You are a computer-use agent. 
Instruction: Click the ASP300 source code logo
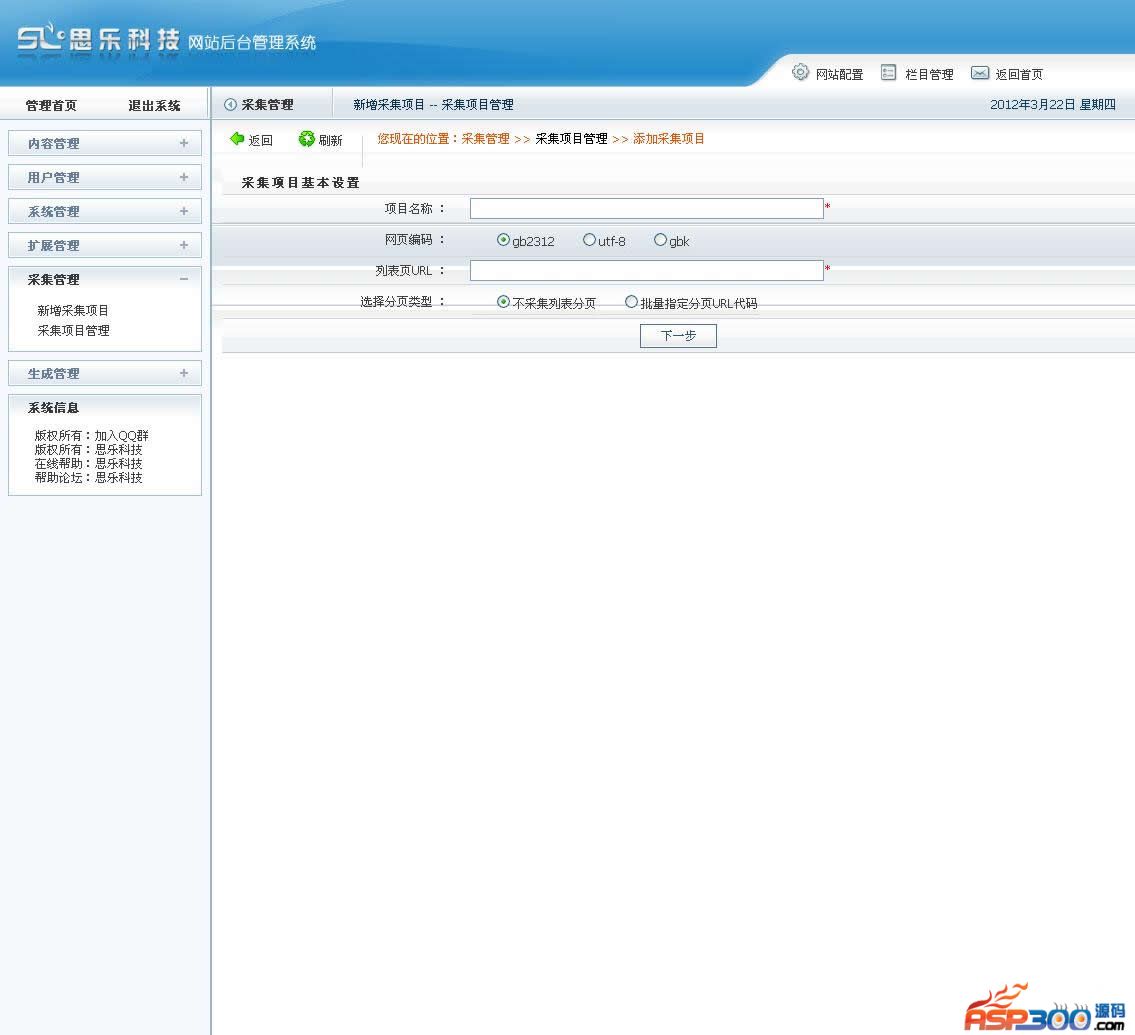pyautogui.click(x=1044, y=1008)
